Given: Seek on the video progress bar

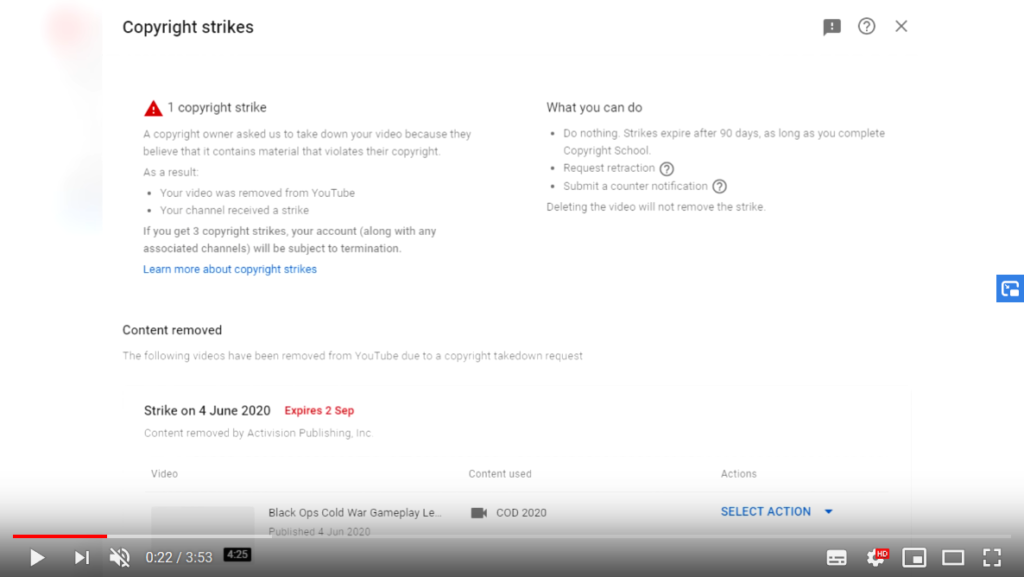Looking at the screenshot, I should (x=512, y=536).
